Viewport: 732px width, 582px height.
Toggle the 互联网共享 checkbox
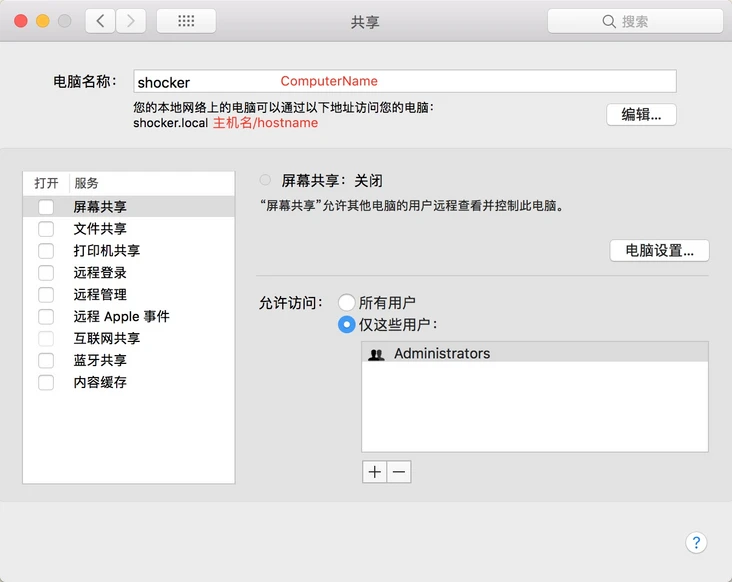click(x=46, y=338)
